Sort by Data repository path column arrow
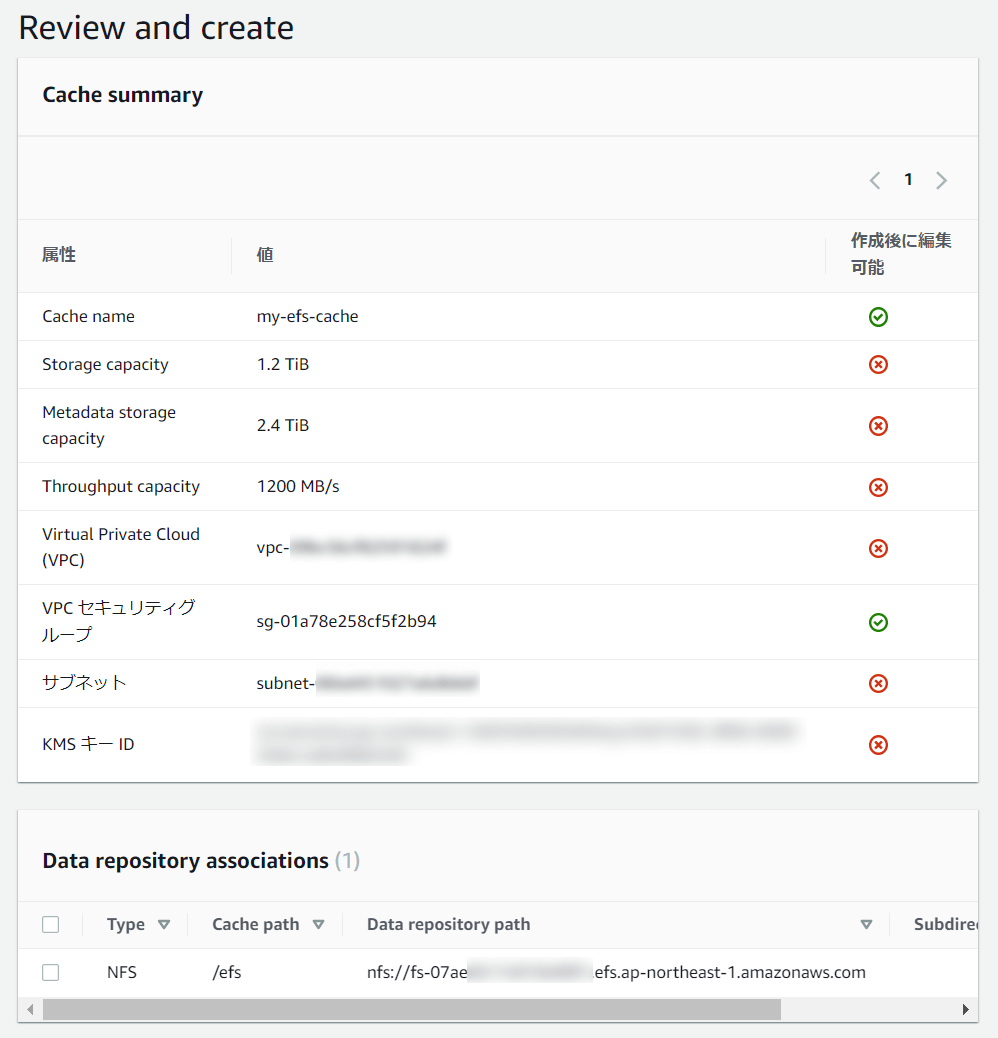 (x=866, y=925)
